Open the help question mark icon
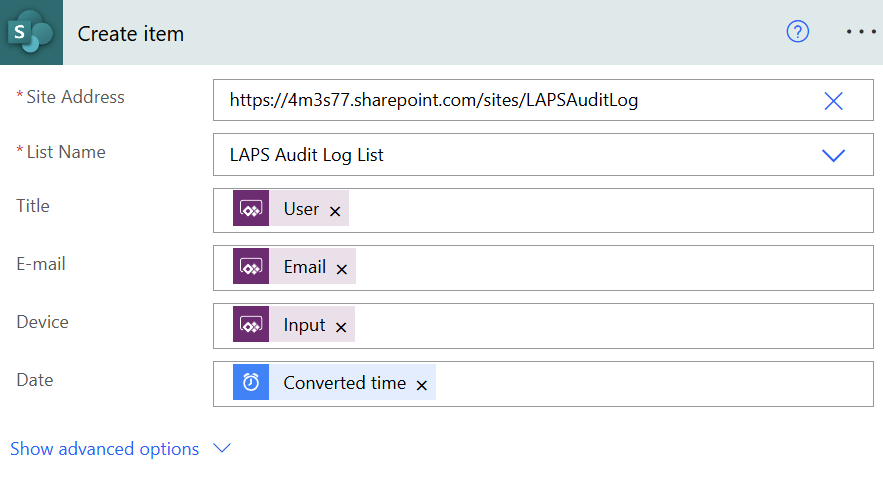 797,32
